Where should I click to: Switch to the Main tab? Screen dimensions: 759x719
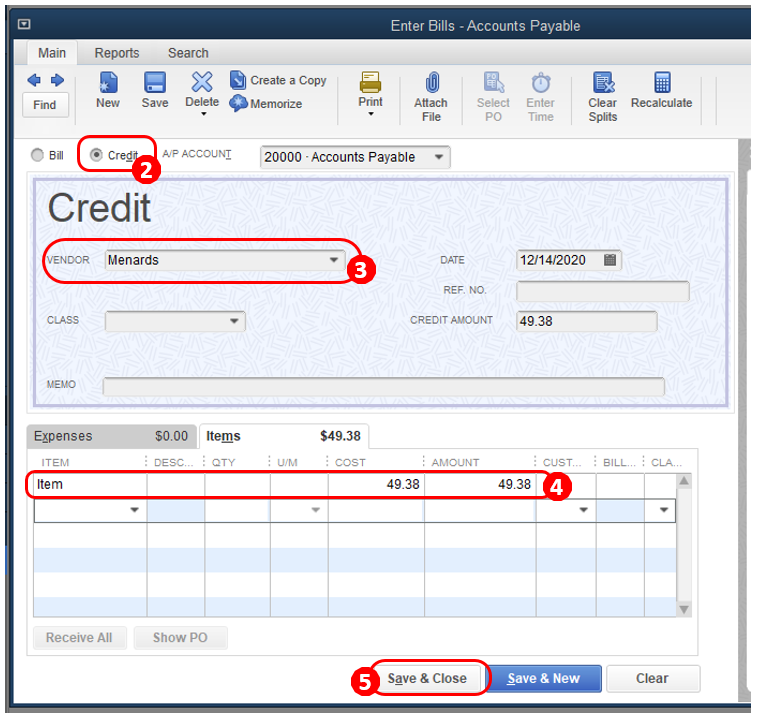tap(52, 53)
